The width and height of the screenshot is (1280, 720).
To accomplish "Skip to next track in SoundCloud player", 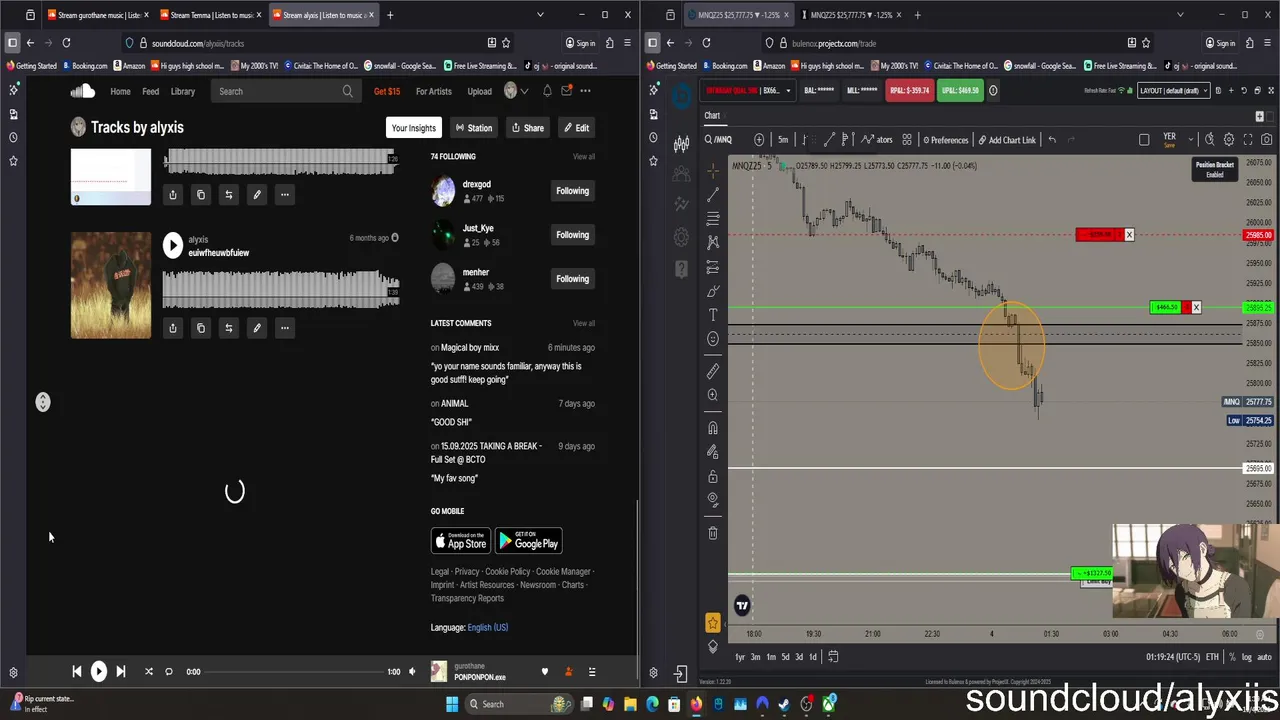I will tap(121, 672).
